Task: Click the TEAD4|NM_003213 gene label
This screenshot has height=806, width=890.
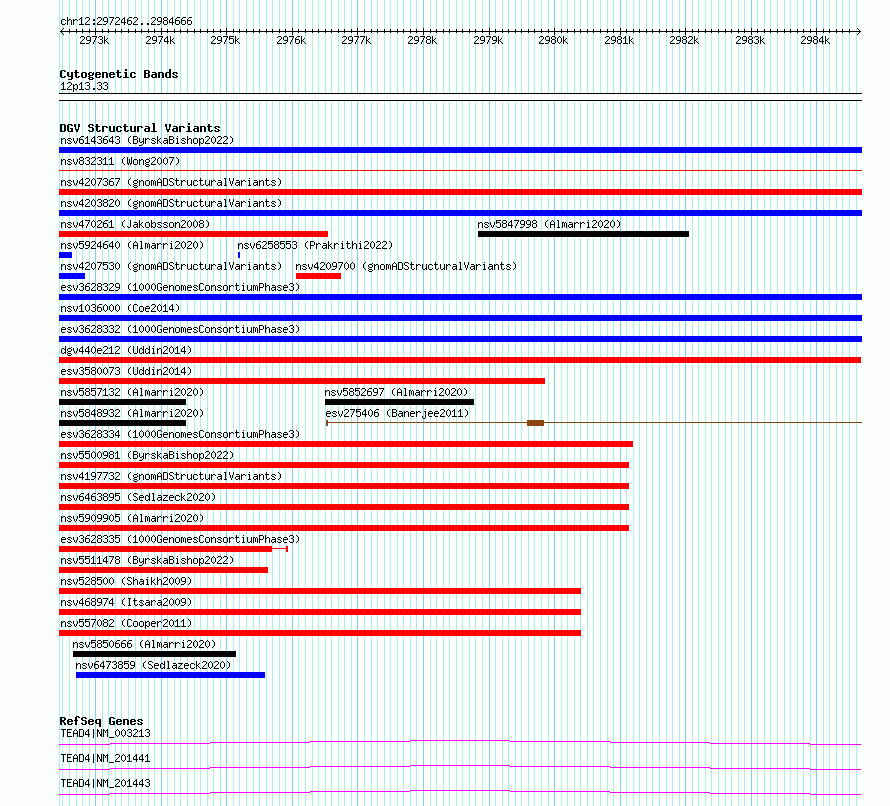Action: coord(106,733)
